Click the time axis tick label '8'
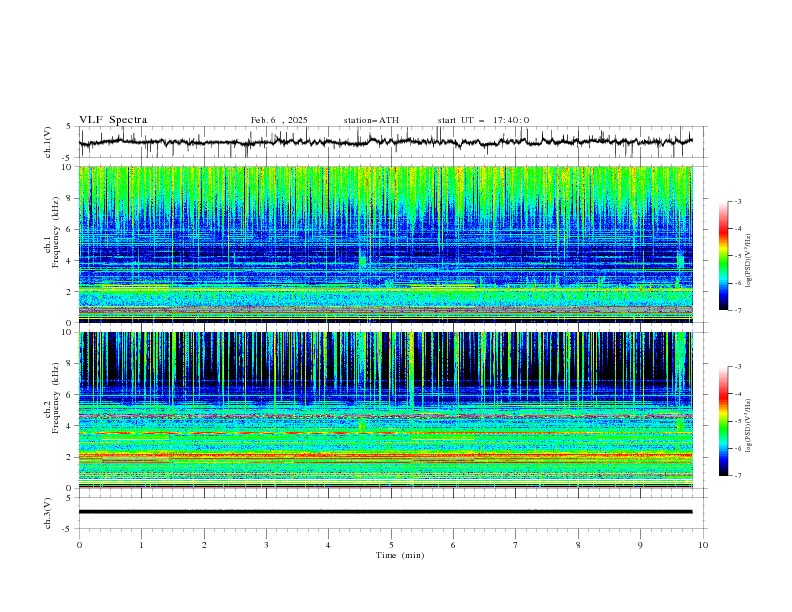The height and width of the screenshot is (612, 792). [578, 545]
